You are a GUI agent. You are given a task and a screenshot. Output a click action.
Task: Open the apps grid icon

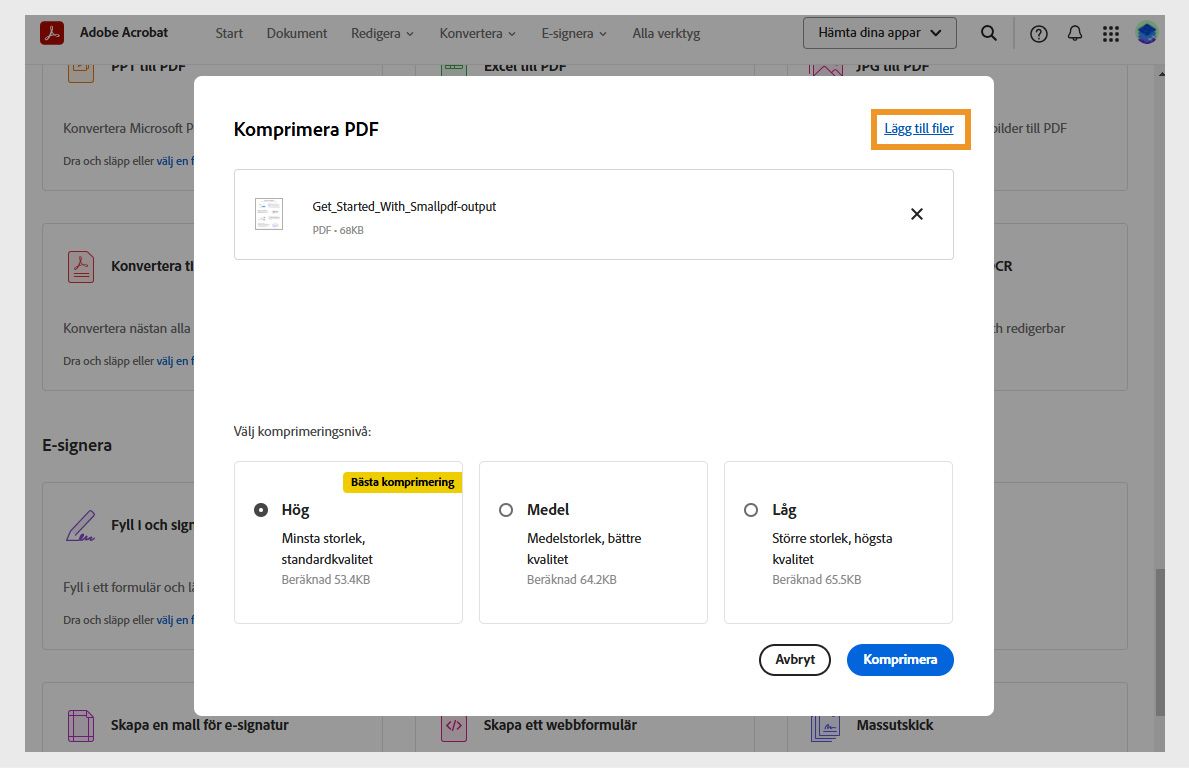(x=1110, y=33)
